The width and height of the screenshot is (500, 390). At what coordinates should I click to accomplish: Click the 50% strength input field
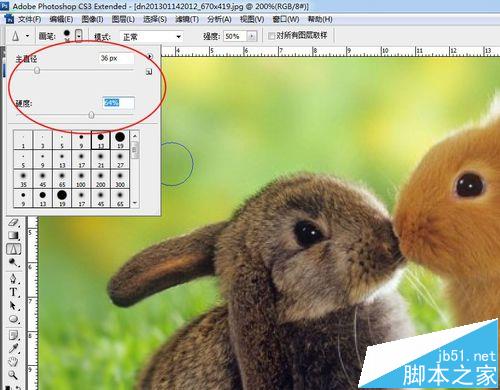click(235, 36)
